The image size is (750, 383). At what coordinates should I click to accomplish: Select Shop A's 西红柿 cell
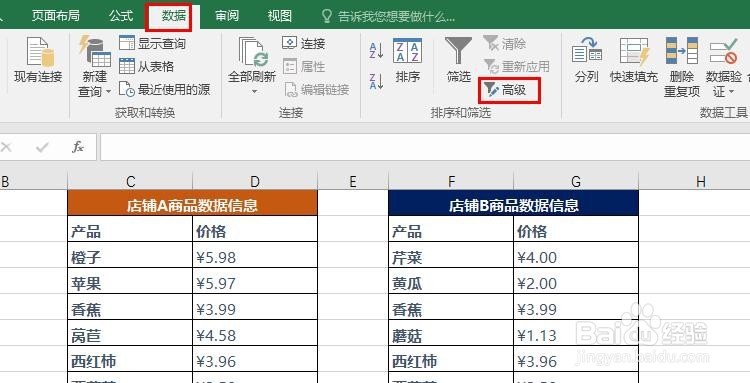130,359
